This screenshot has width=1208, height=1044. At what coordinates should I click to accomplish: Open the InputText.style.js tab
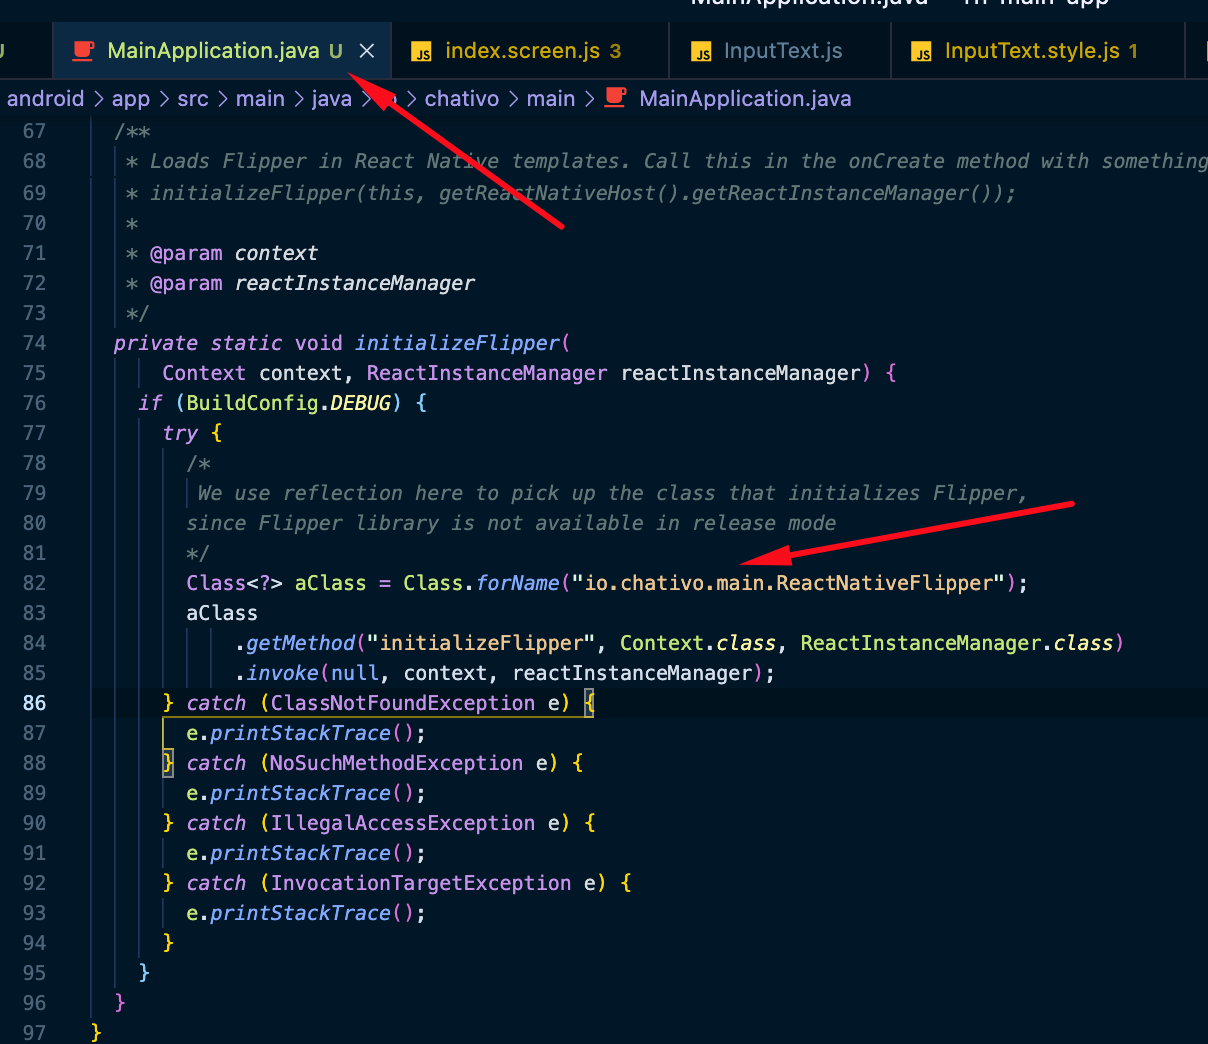coord(1037,51)
